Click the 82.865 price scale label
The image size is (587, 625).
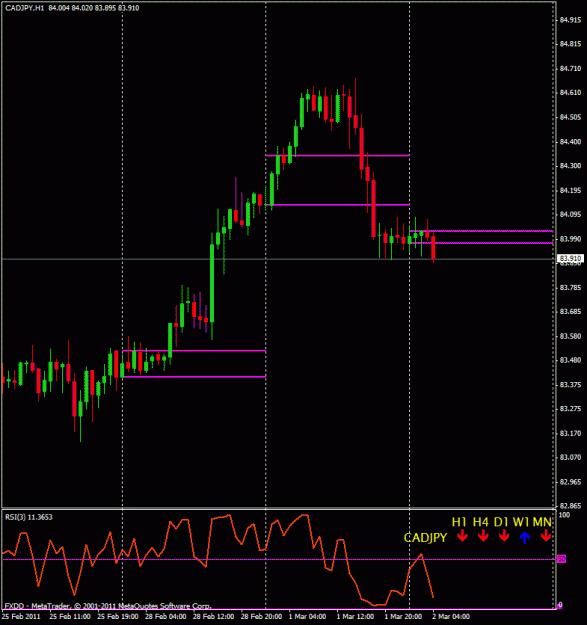[x=570, y=505]
